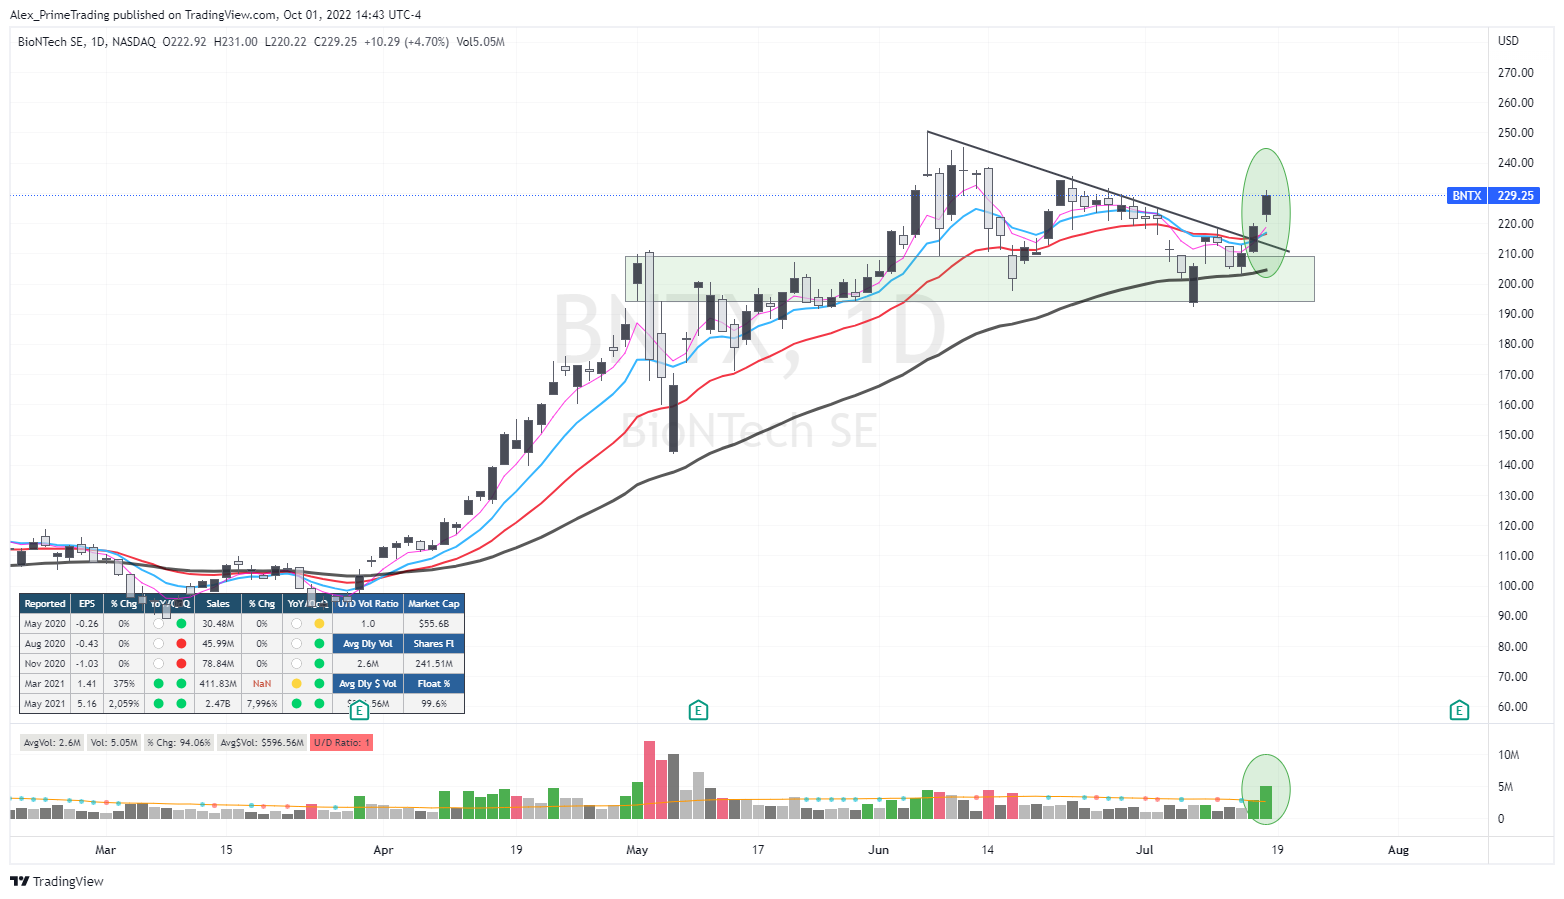Viewport: 1564px width, 899px height.
Task: Click the 411.83M sales cell
Action: click(x=218, y=683)
